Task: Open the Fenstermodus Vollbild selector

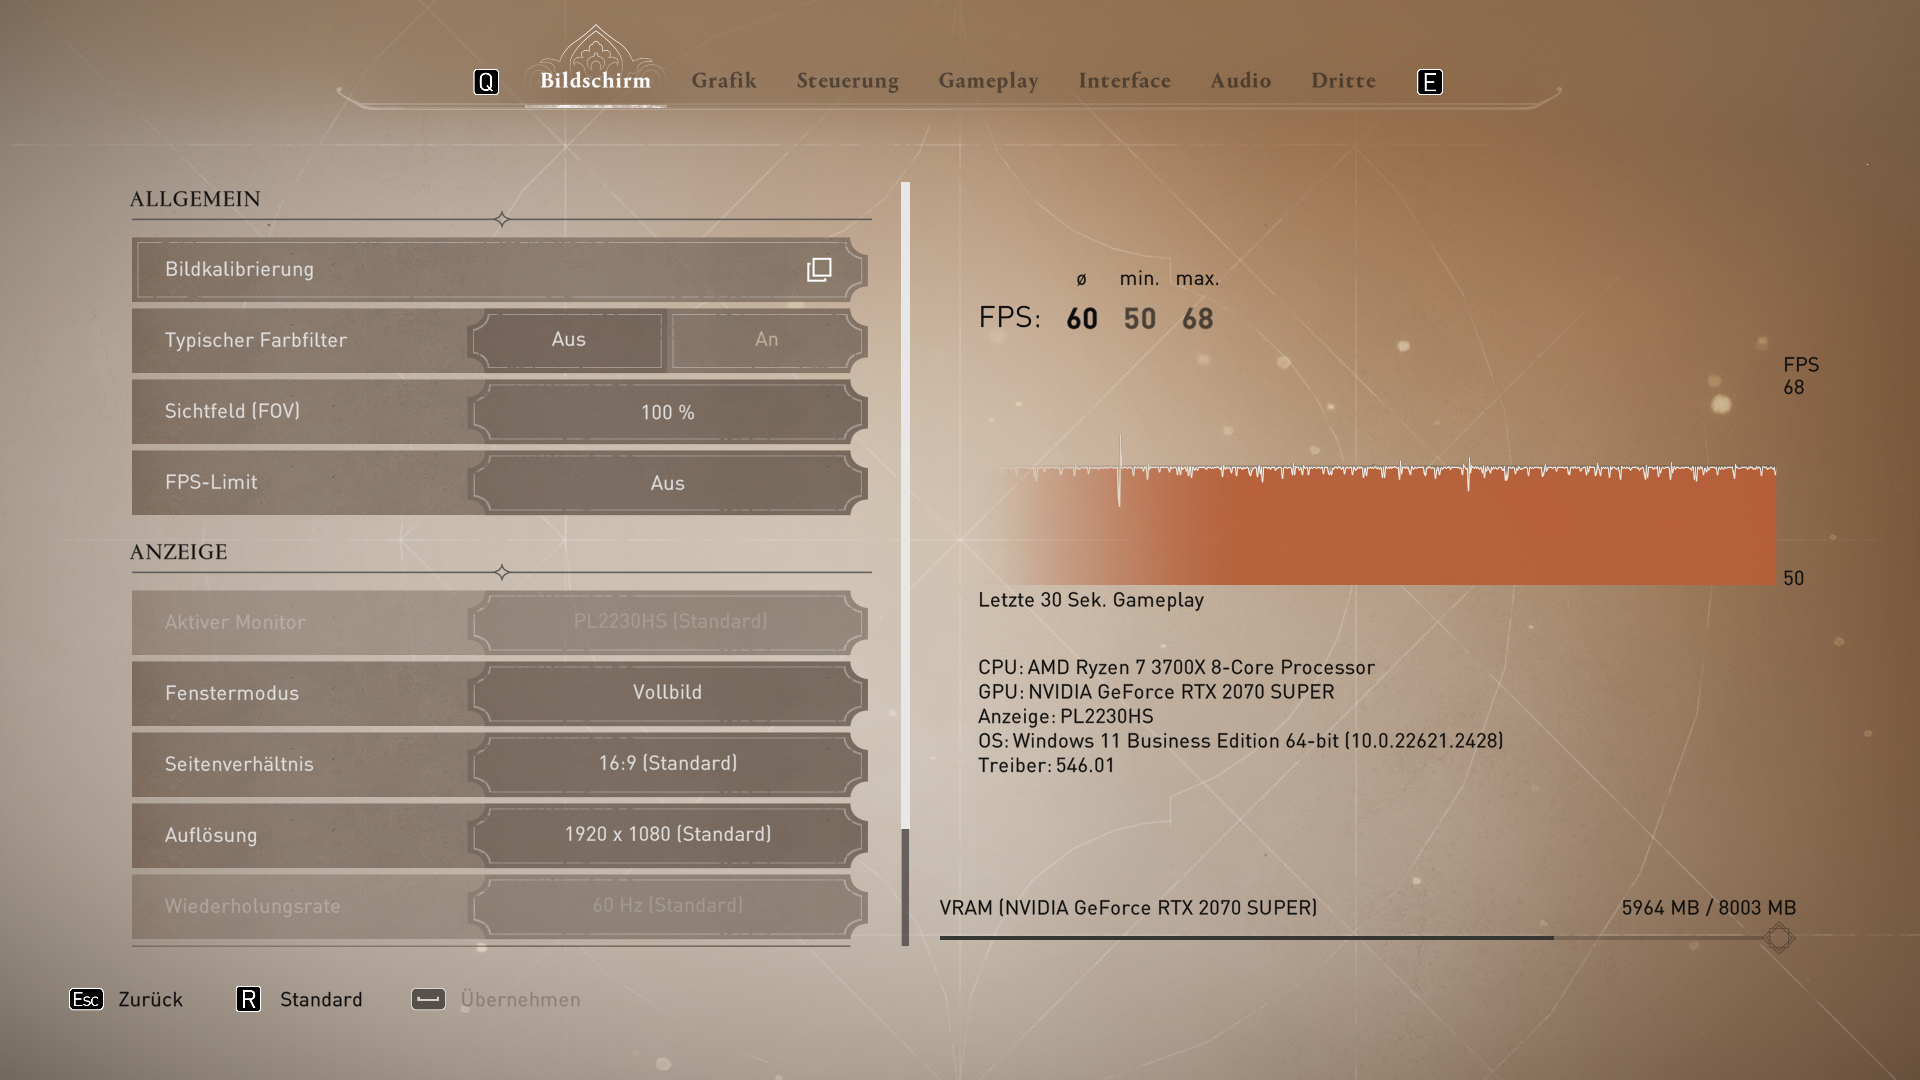Action: coord(667,692)
